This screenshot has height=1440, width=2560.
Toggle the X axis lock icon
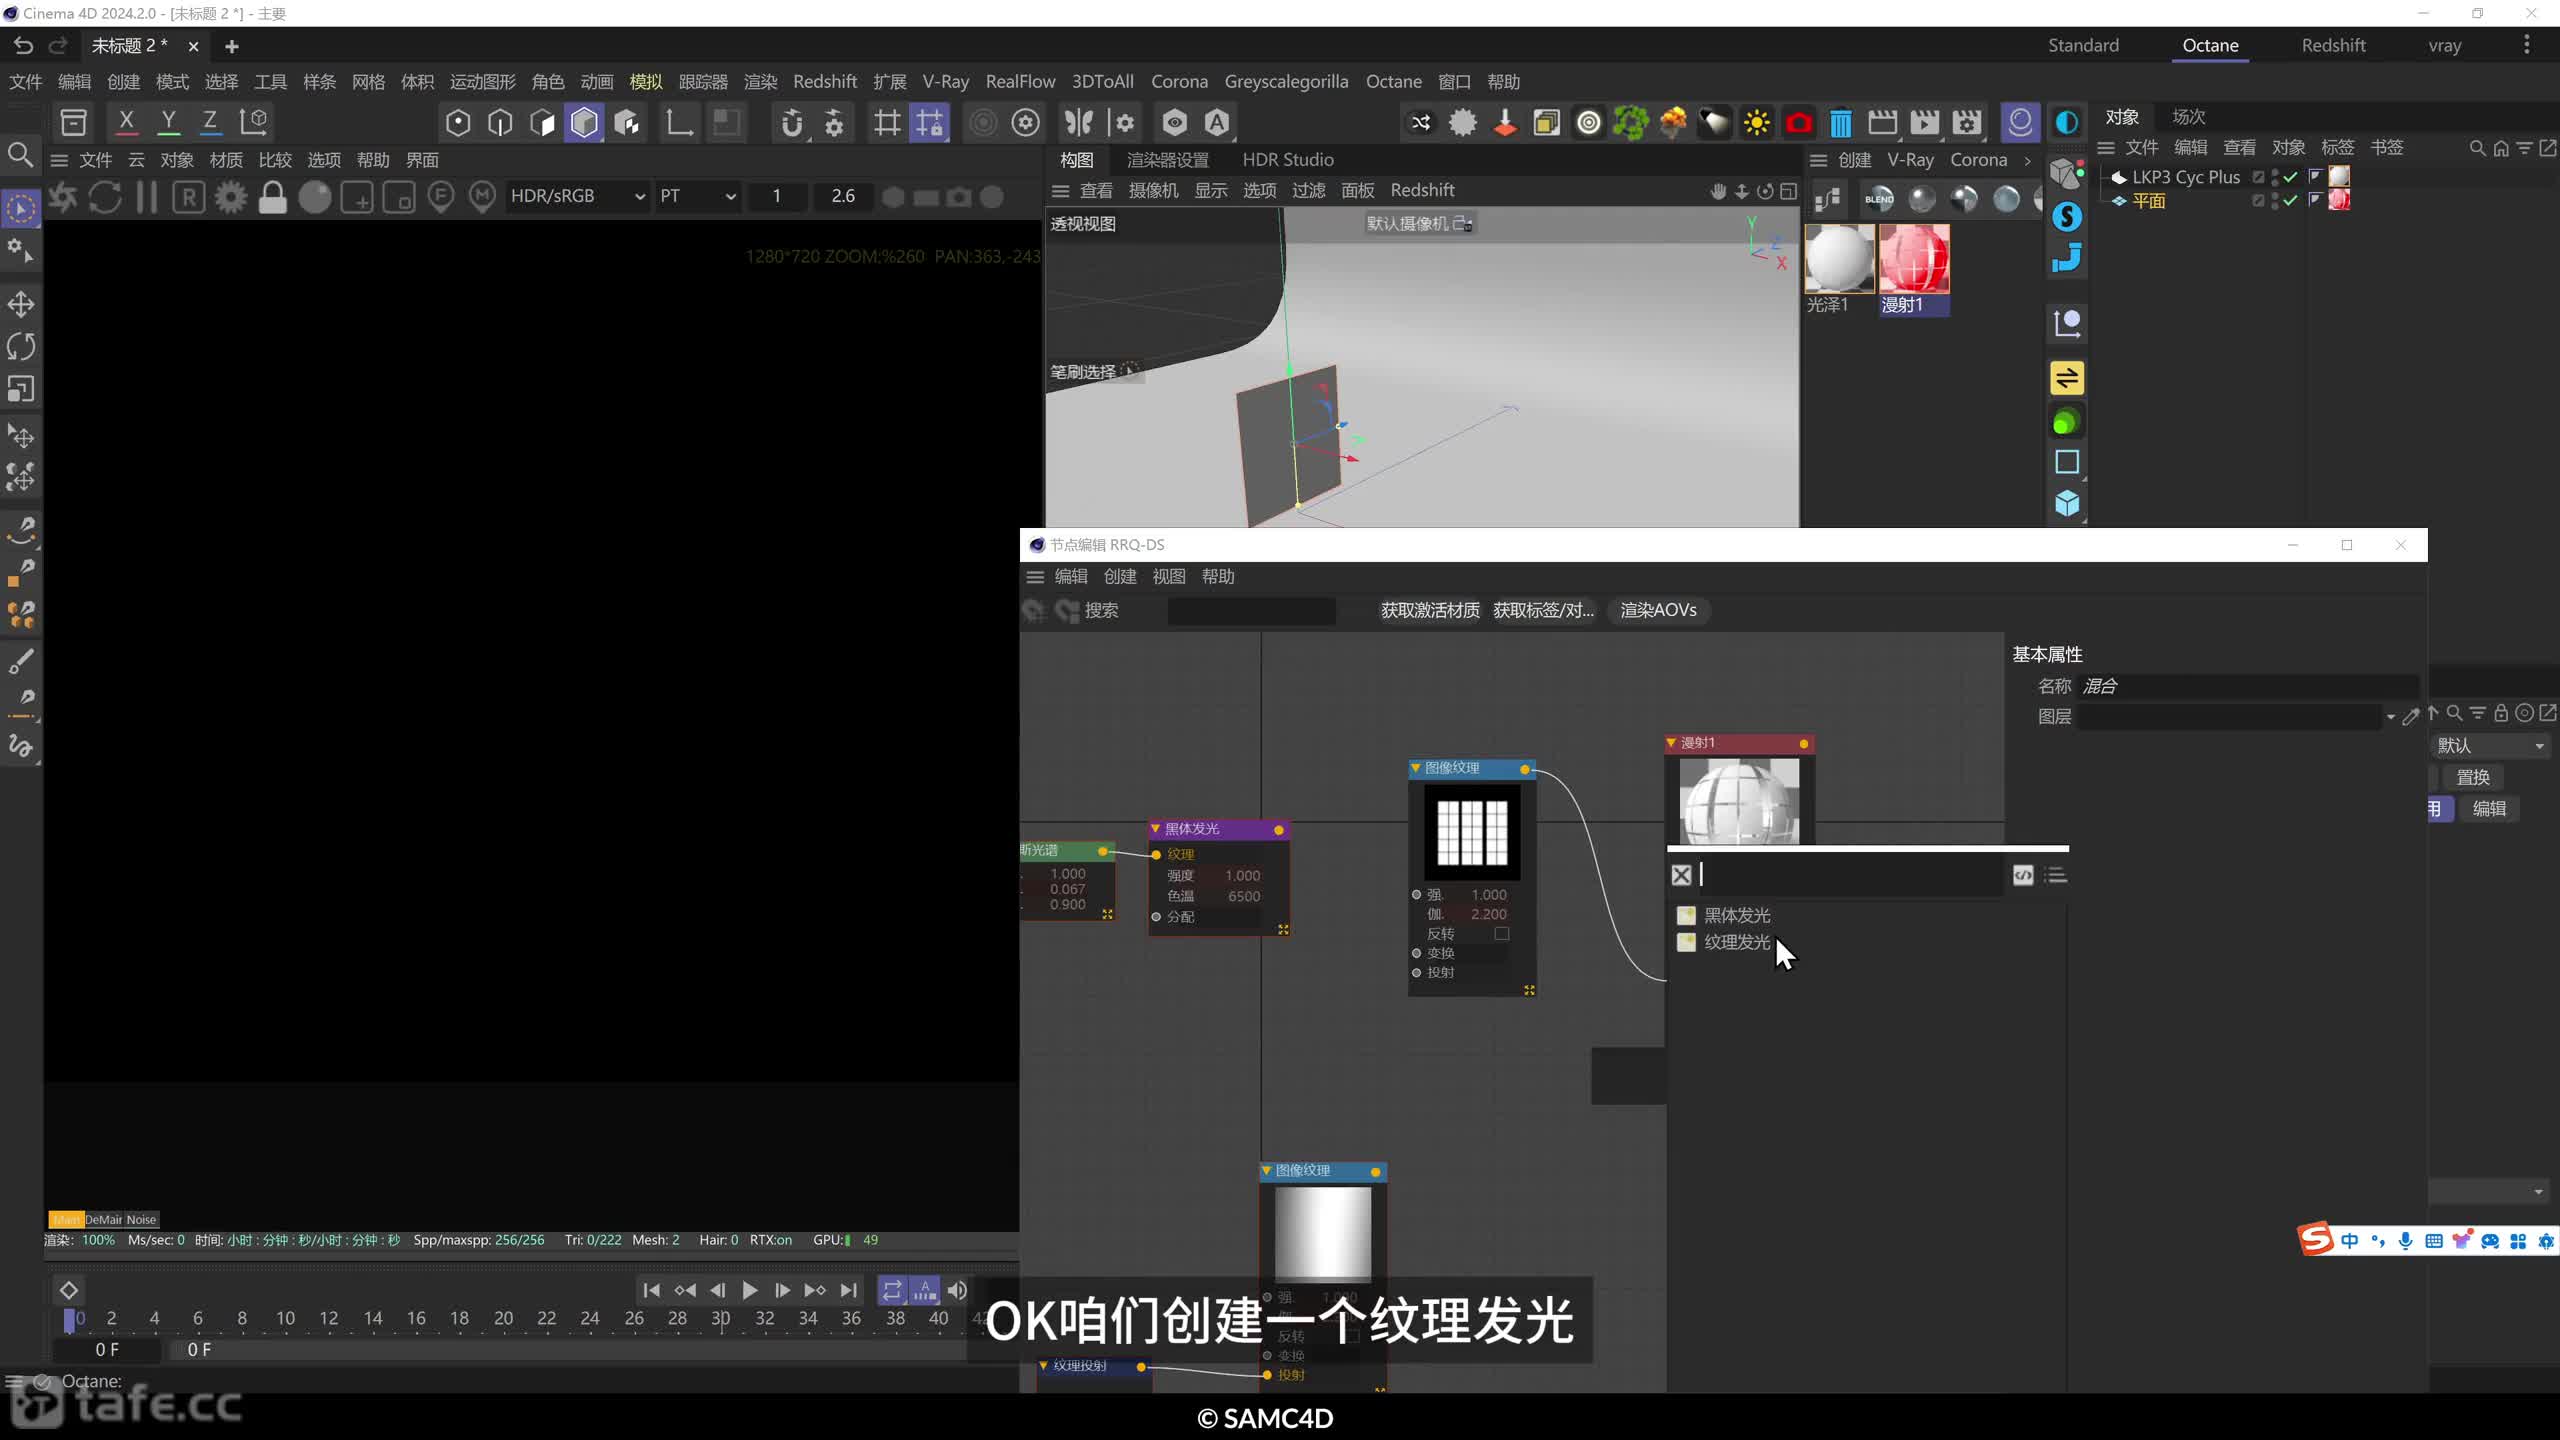tap(126, 122)
